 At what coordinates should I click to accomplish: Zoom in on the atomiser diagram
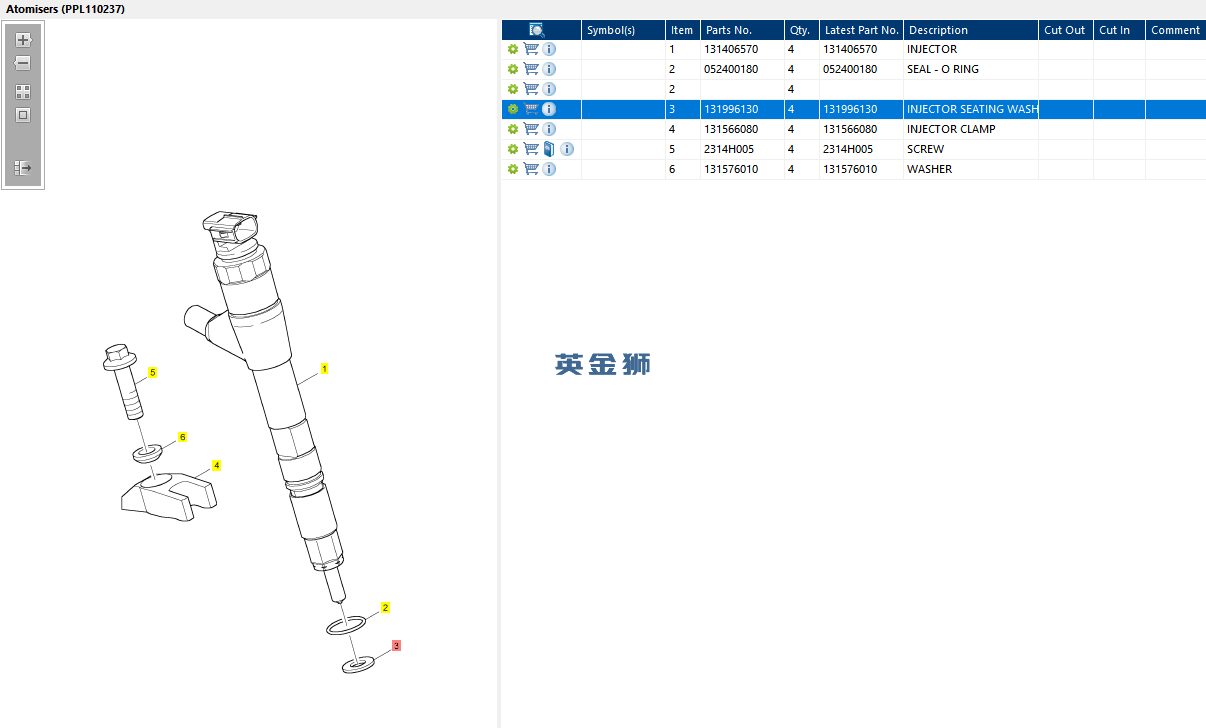point(23,40)
